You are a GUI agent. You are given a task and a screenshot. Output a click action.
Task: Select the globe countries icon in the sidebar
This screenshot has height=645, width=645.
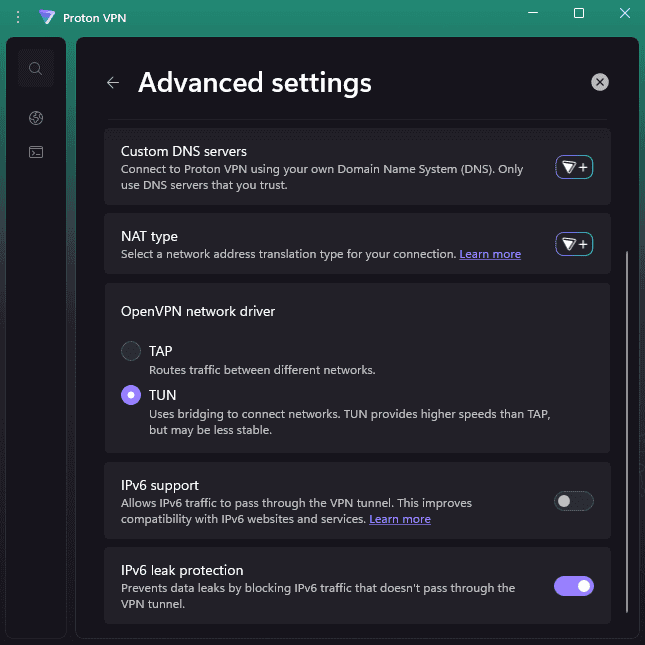tap(36, 119)
